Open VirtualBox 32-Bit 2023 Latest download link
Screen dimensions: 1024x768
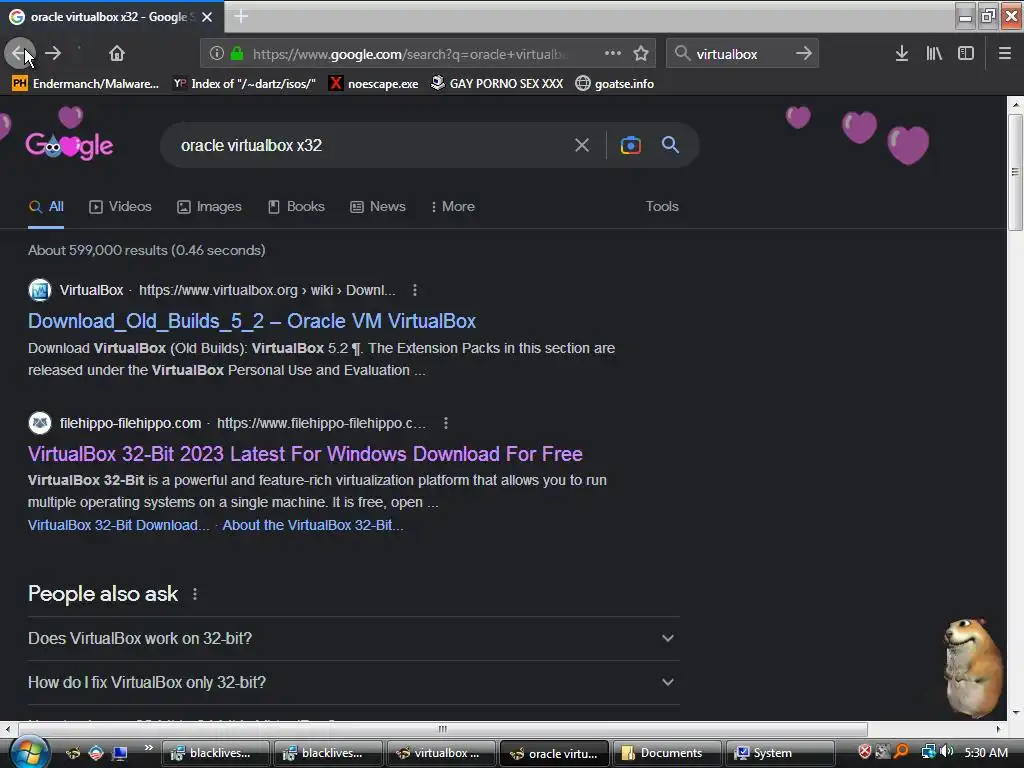(305, 454)
